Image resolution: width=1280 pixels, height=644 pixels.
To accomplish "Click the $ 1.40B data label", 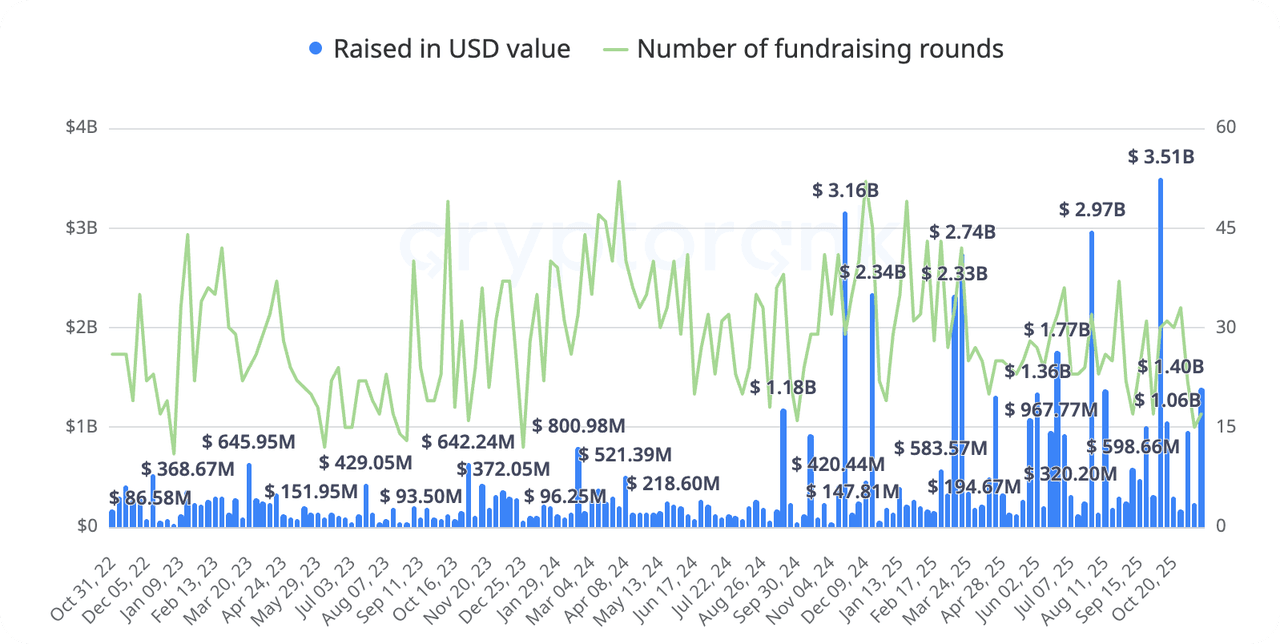I will tap(1171, 367).
